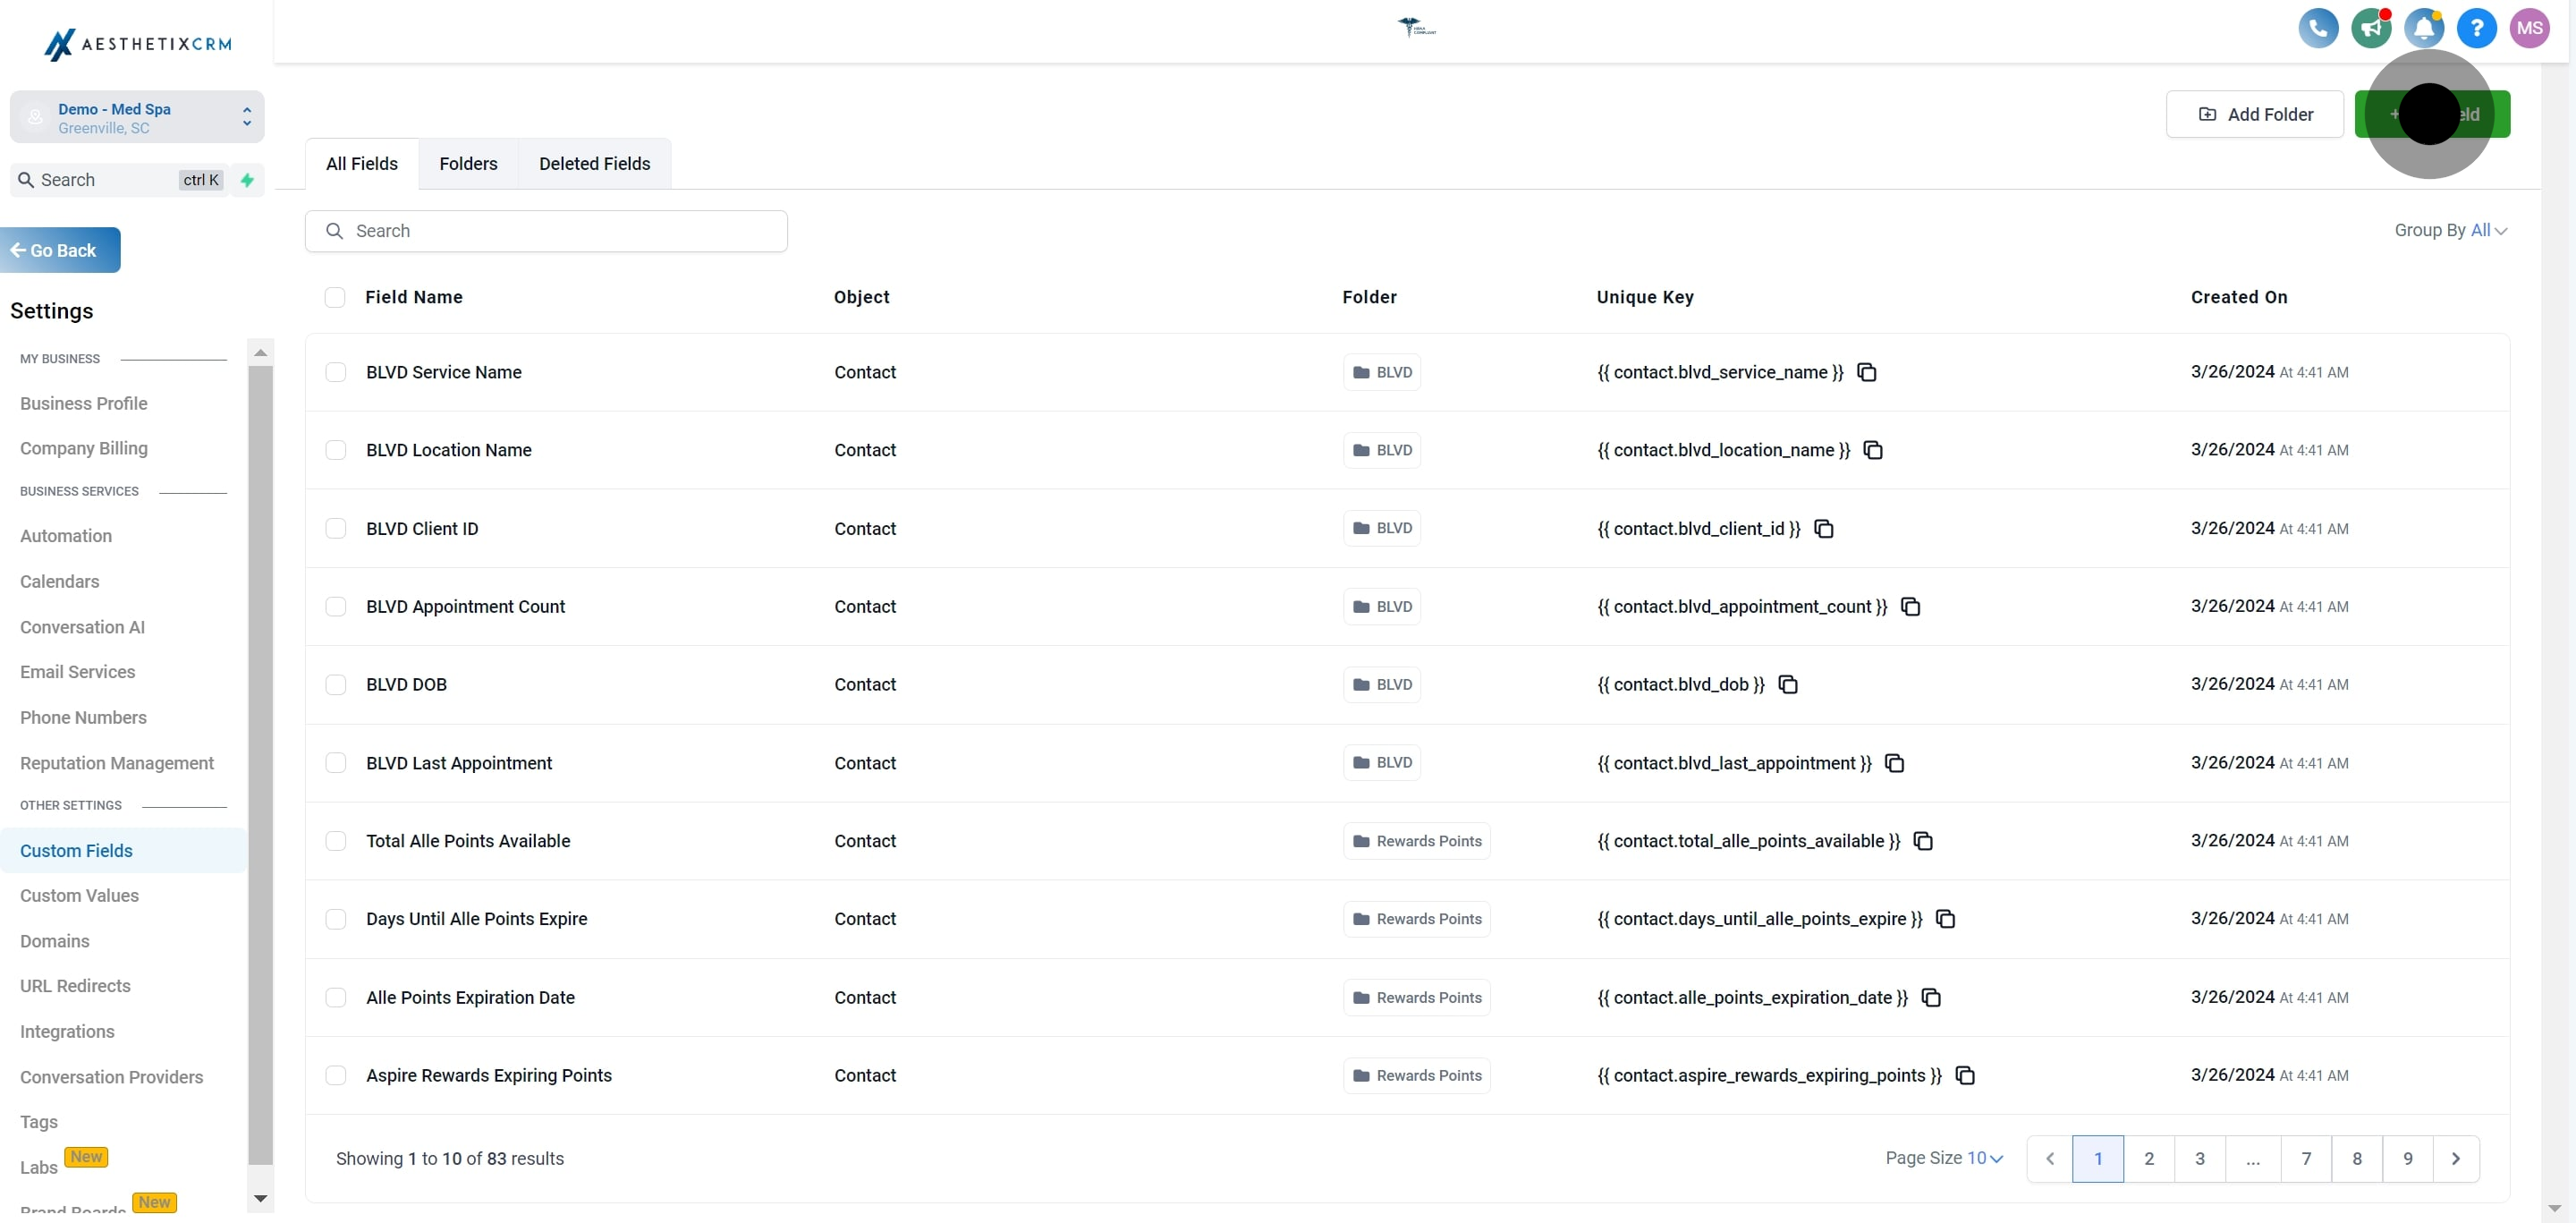Go to page 2 of results

pos(2148,1159)
